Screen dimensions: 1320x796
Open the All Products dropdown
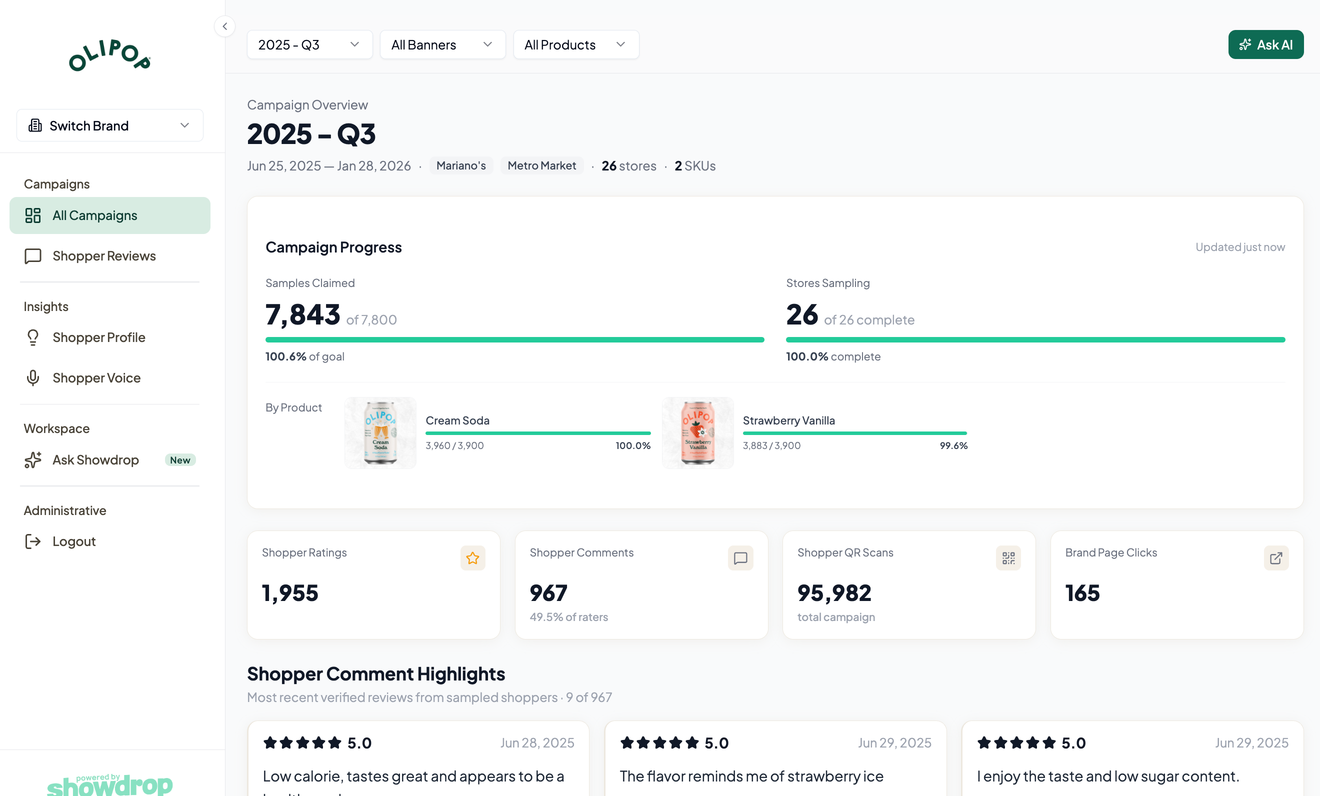tap(576, 45)
